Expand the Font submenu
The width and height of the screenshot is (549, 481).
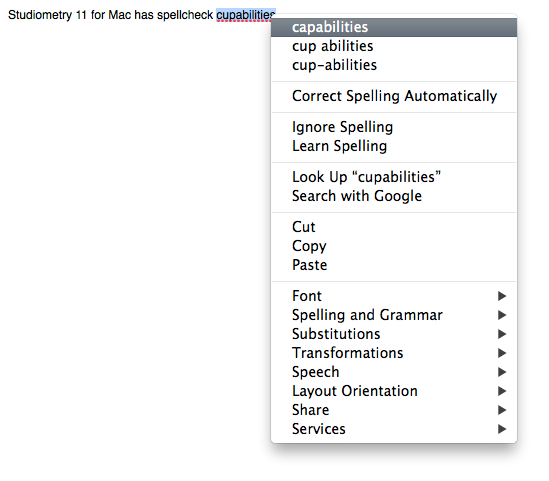(x=394, y=296)
